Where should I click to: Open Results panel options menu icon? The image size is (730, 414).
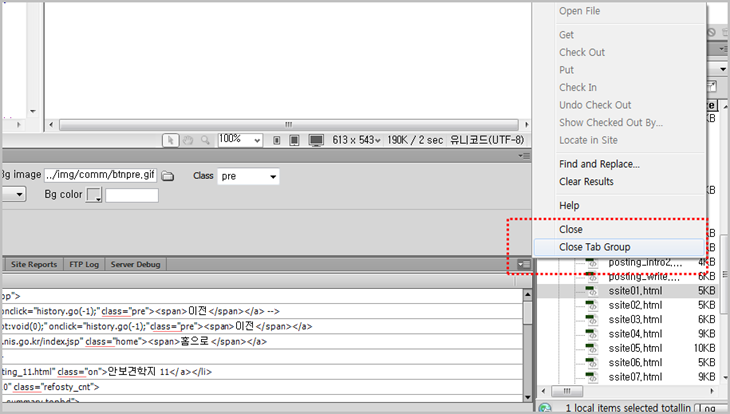[x=524, y=265]
